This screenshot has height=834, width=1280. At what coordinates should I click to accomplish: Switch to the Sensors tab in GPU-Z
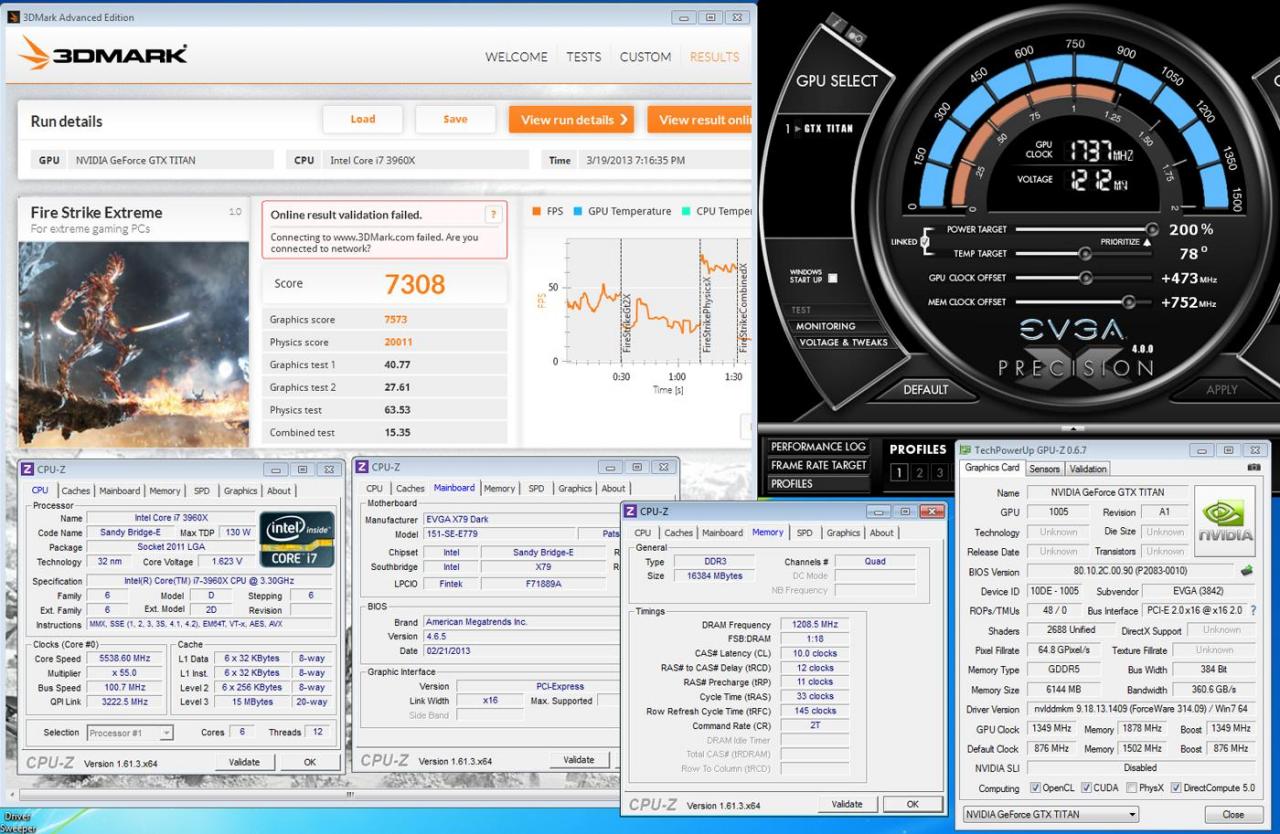1044,468
